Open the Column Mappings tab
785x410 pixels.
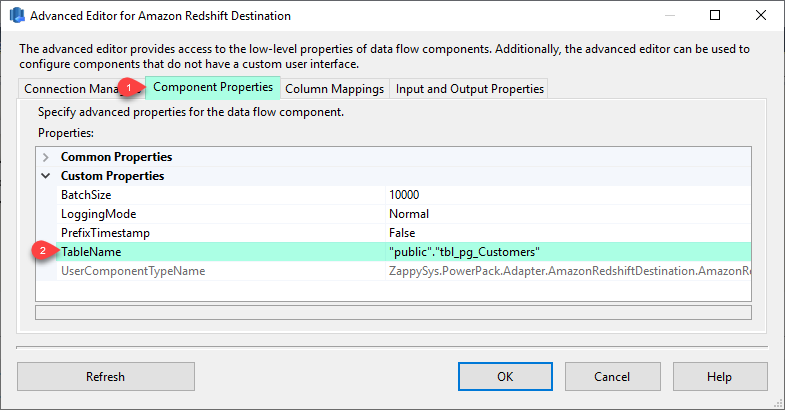point(334,89)
